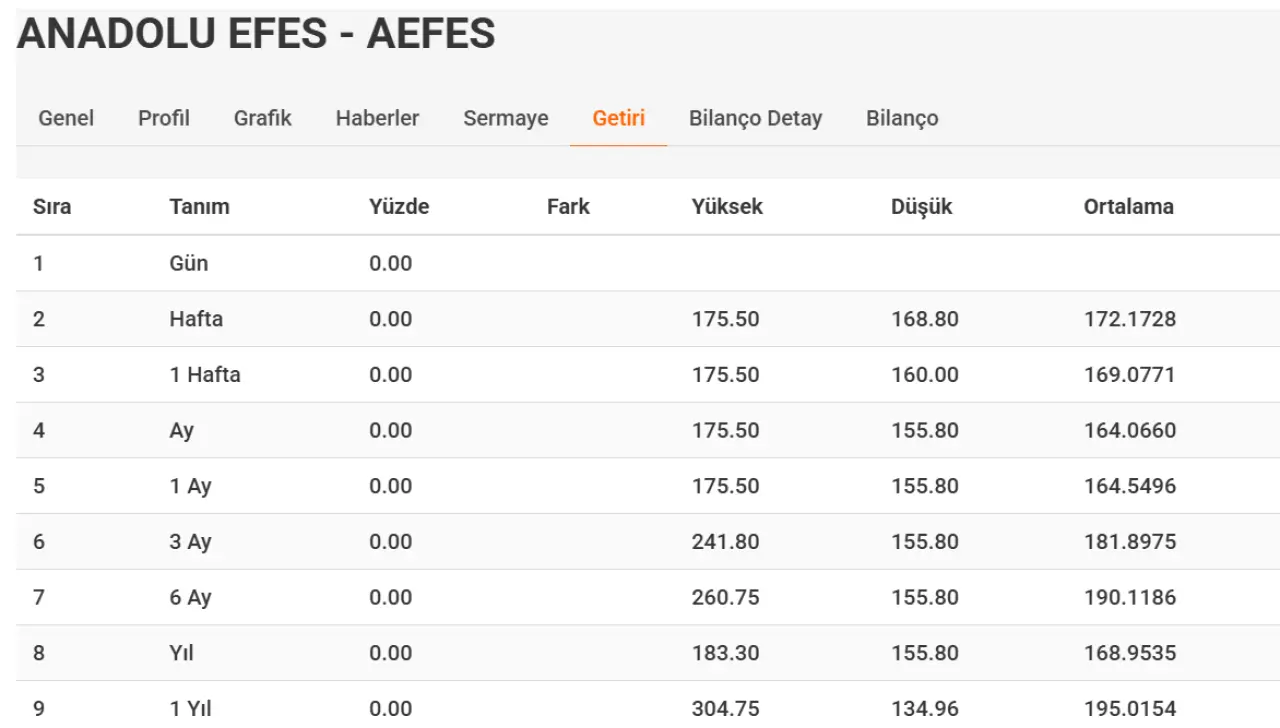Click the Yüksek column header
1280x728 pixels.
click(727, 207)
